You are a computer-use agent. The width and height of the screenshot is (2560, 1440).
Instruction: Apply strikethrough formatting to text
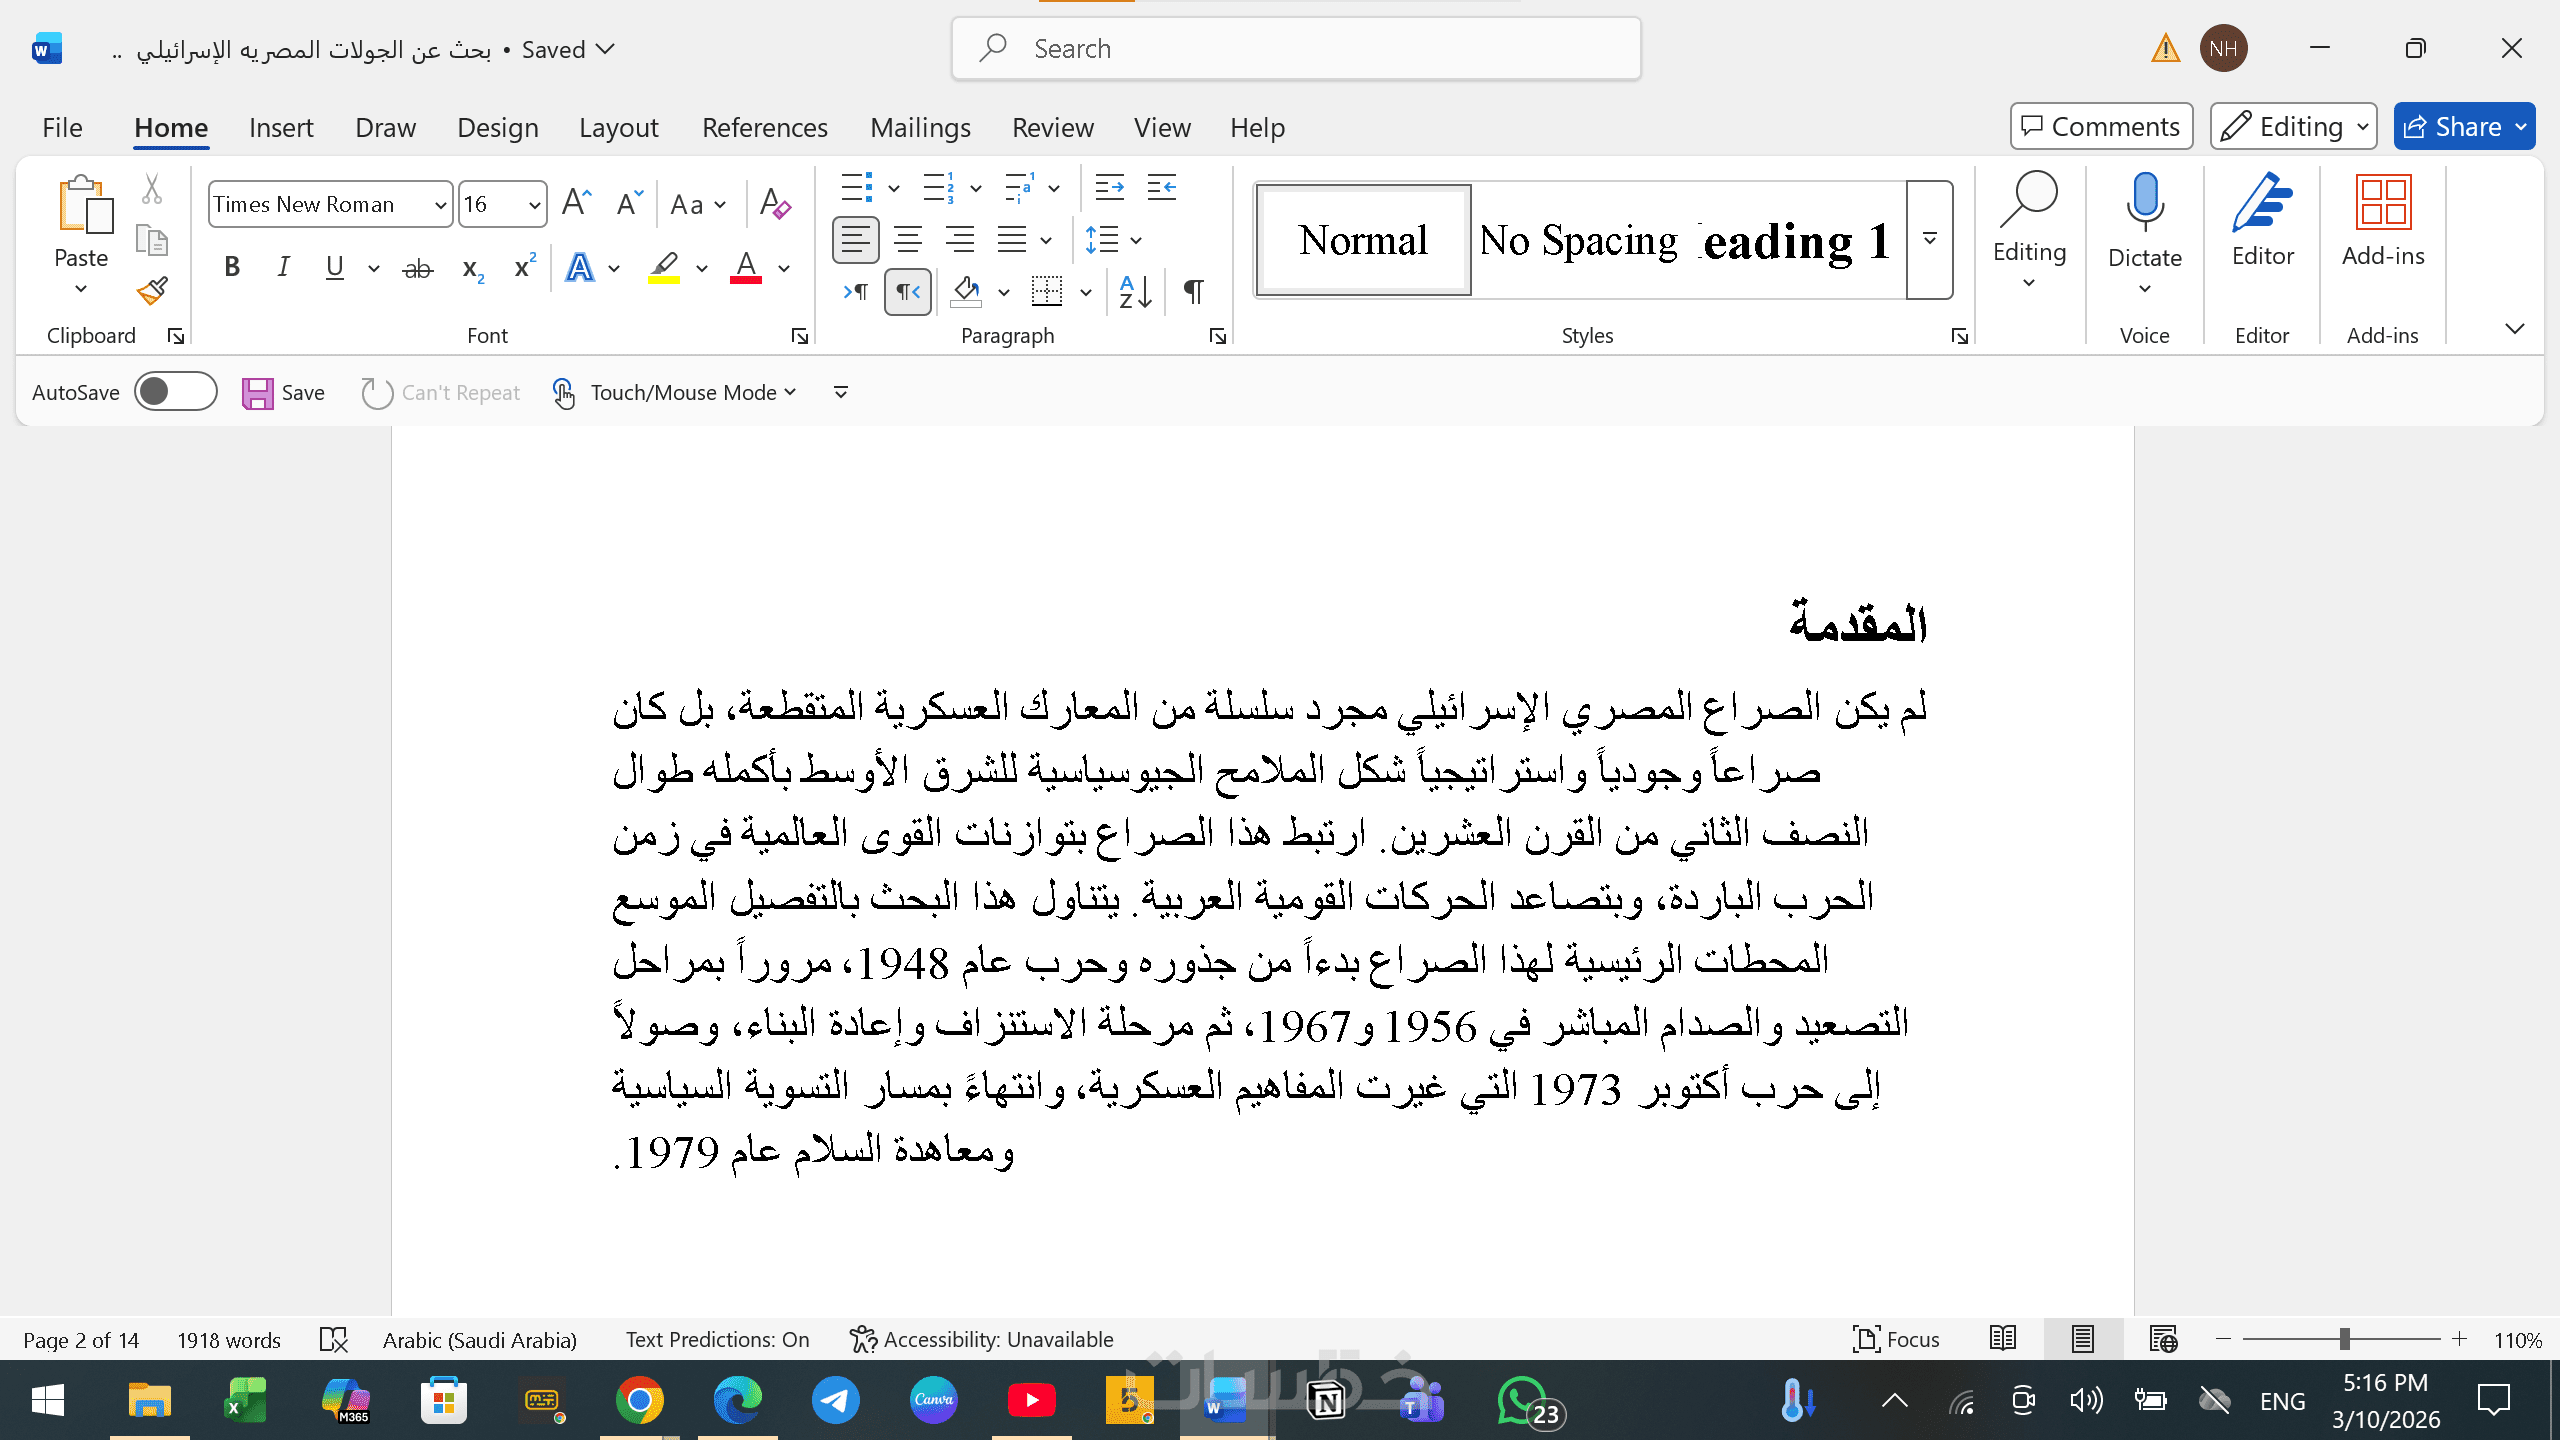(x=417, y=268)
